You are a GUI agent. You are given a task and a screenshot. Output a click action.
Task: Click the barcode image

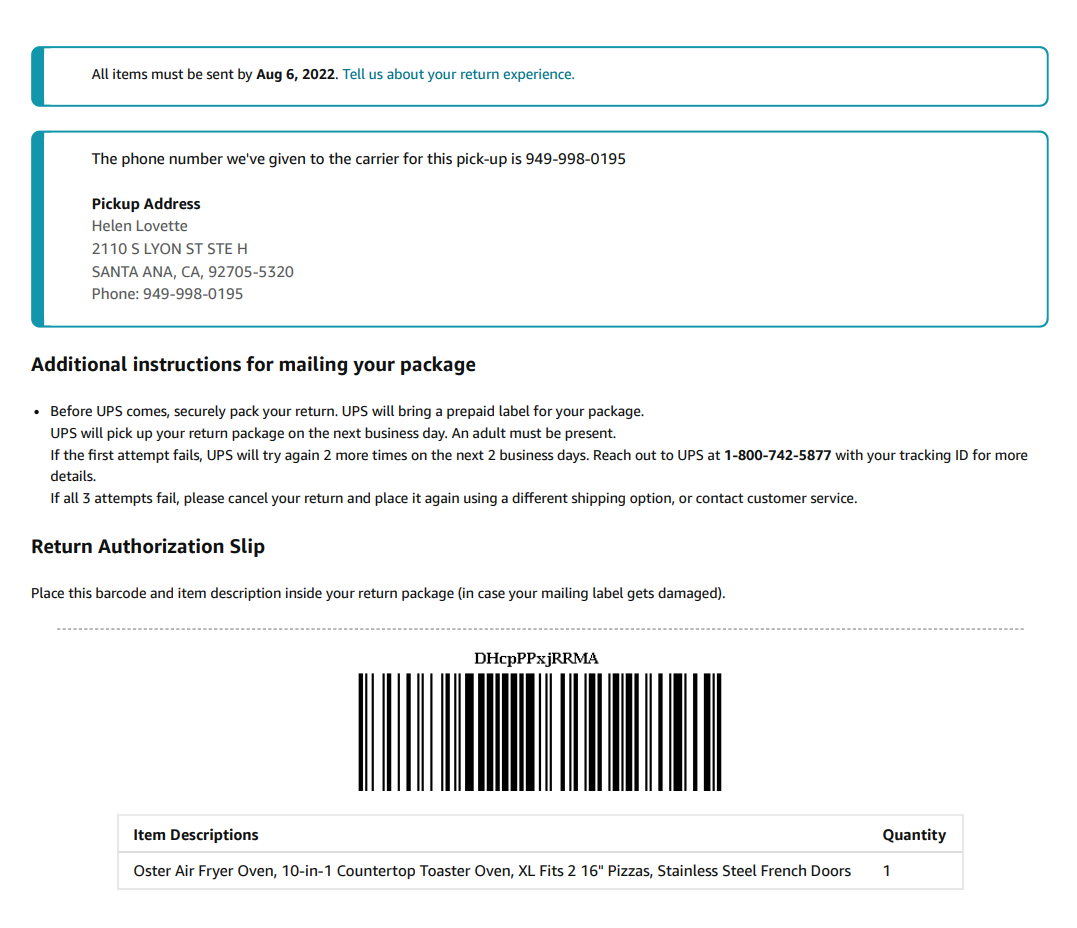click(x=540, y=732)
